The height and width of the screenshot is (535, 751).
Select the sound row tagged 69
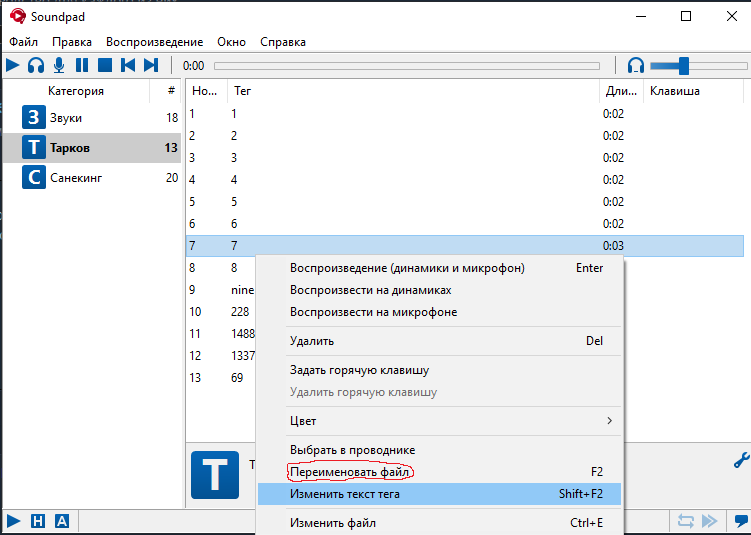point(221,378)
